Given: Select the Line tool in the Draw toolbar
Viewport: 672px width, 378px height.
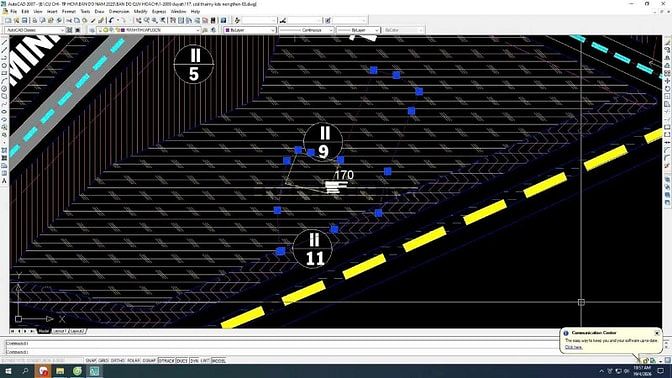Looking at the screenshot, I should (4, 42).
